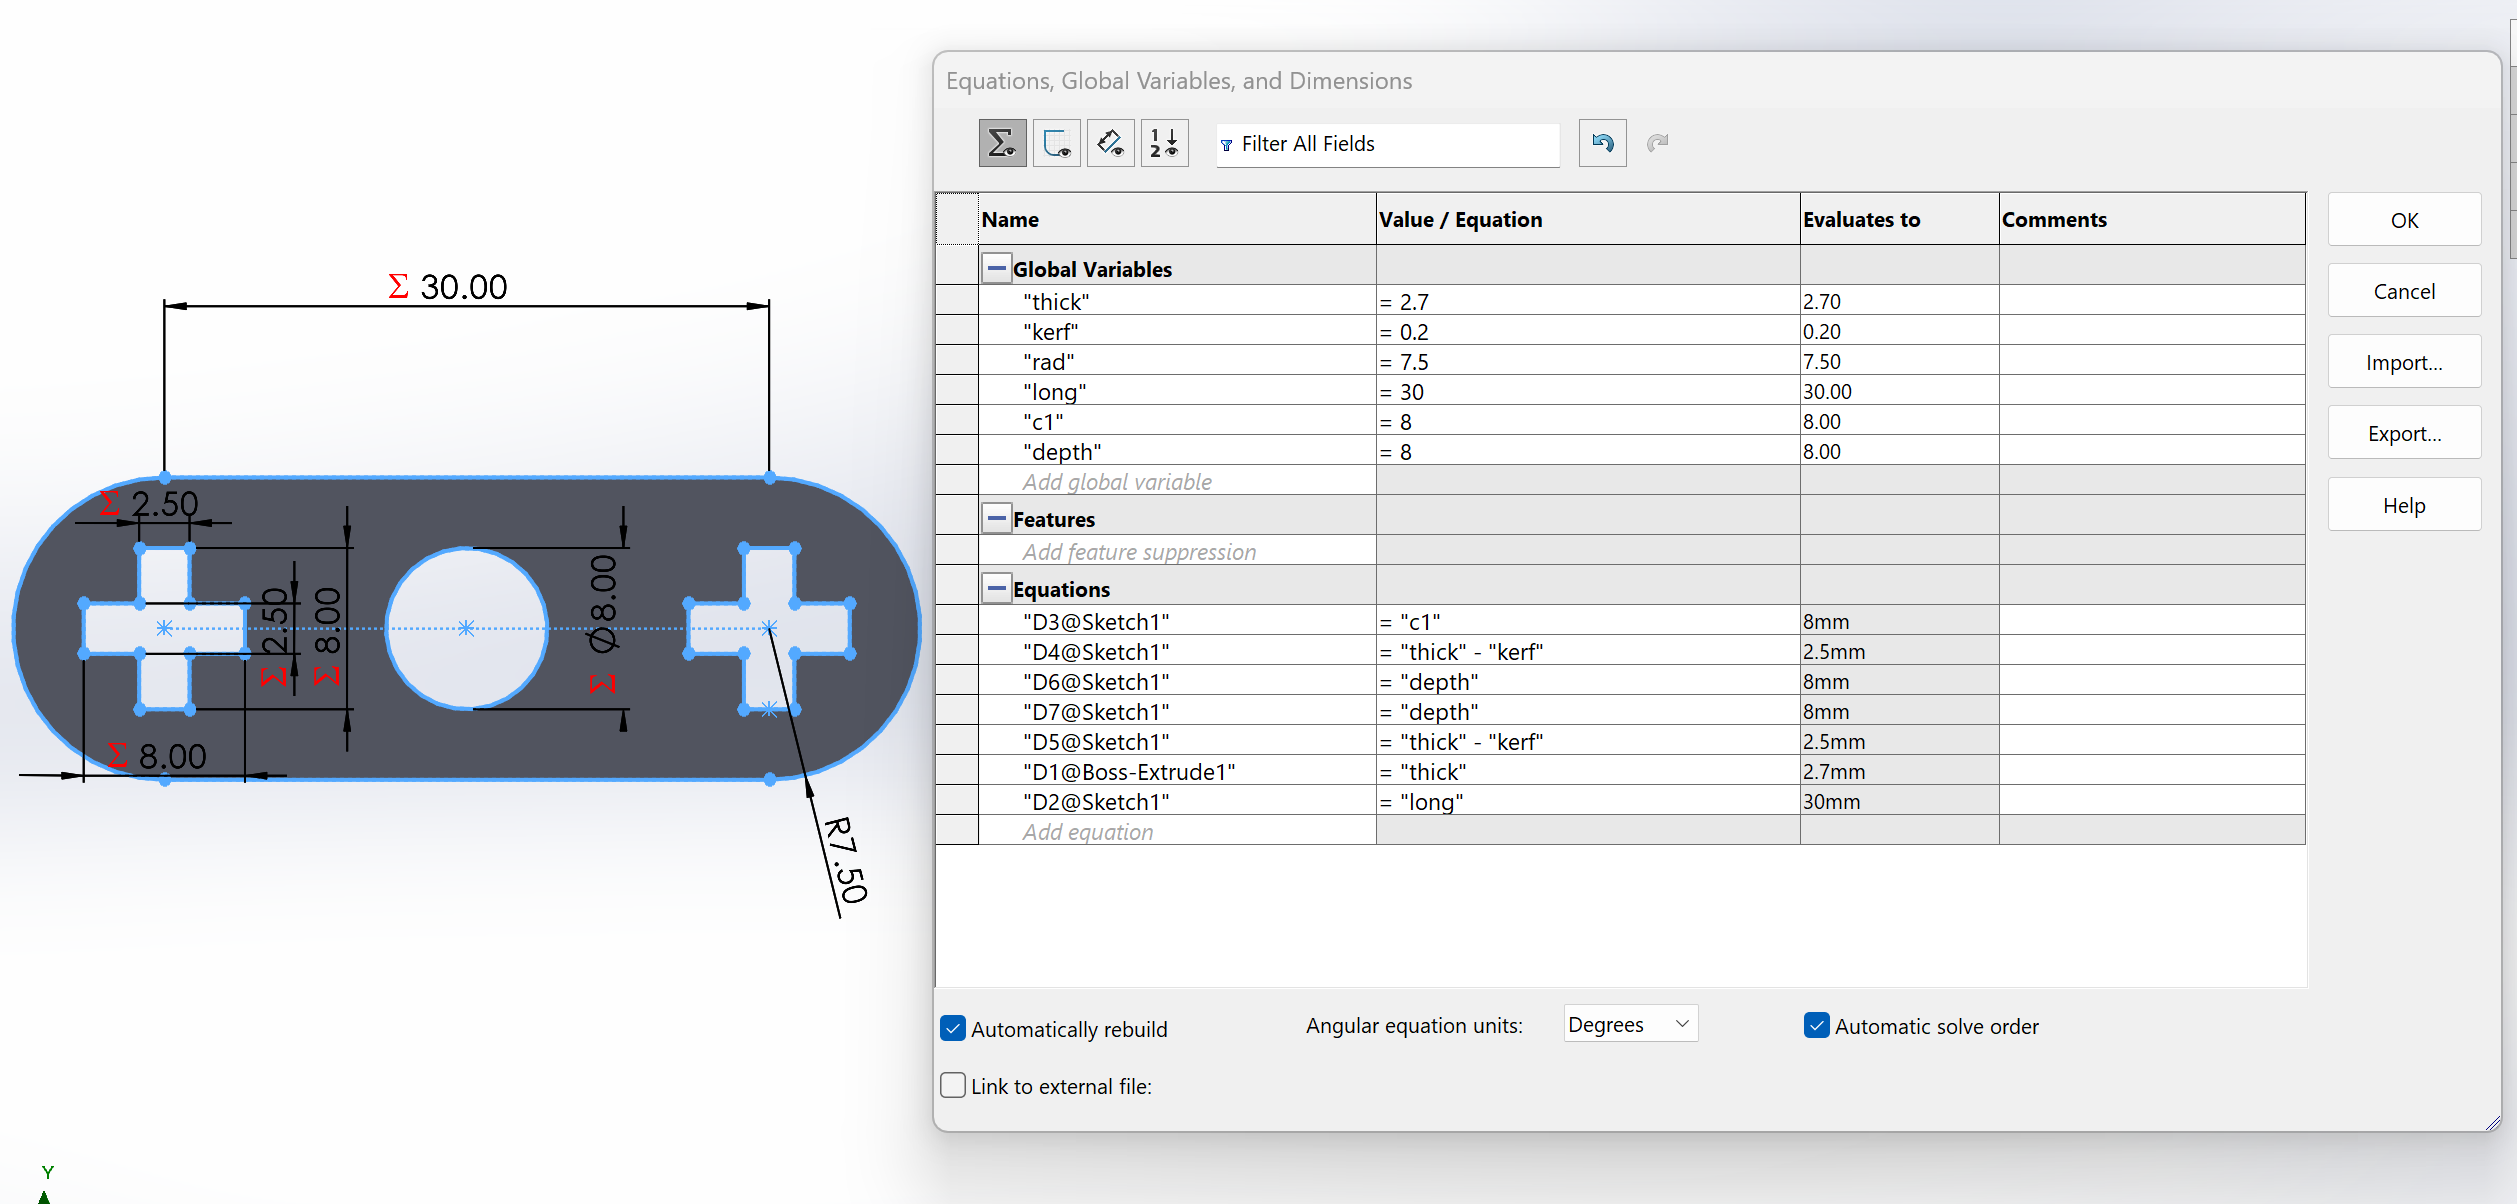2517x1204 pixels.
Task: Select the "D4@Sketch1" equation row
Action: (x=1096, y=652)
